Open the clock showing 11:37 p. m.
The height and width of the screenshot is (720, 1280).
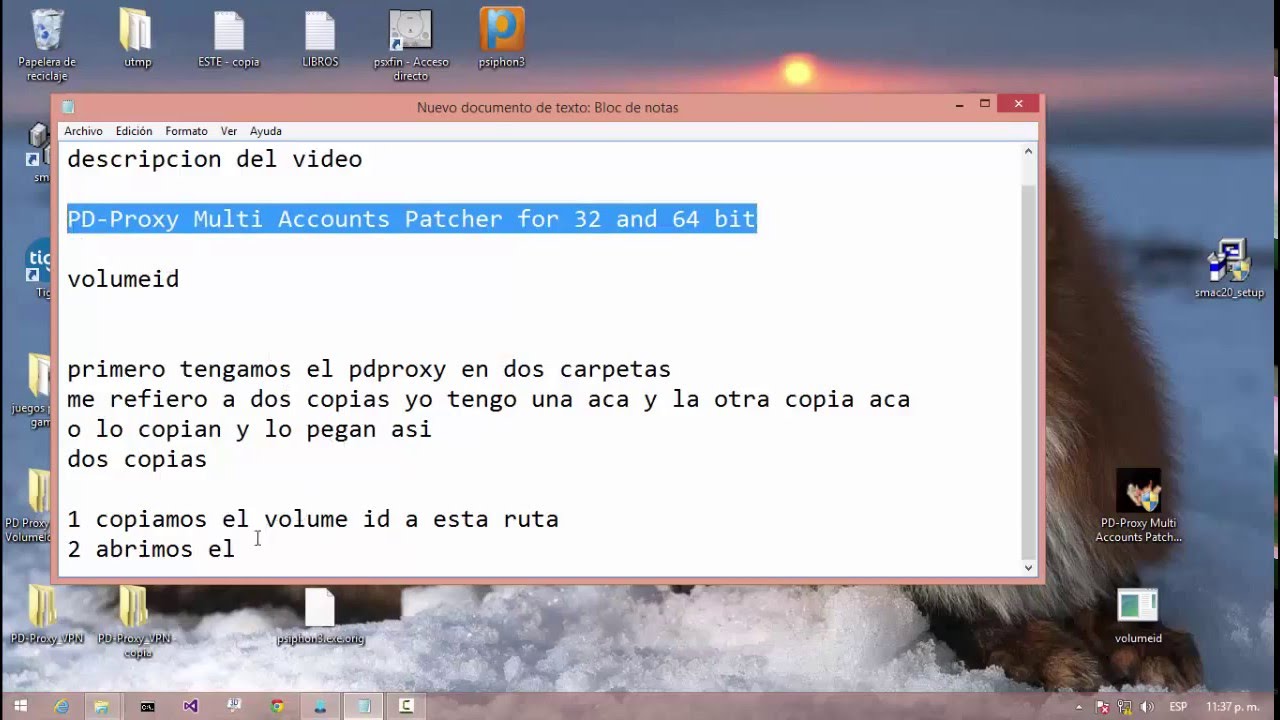(1233, 707)
